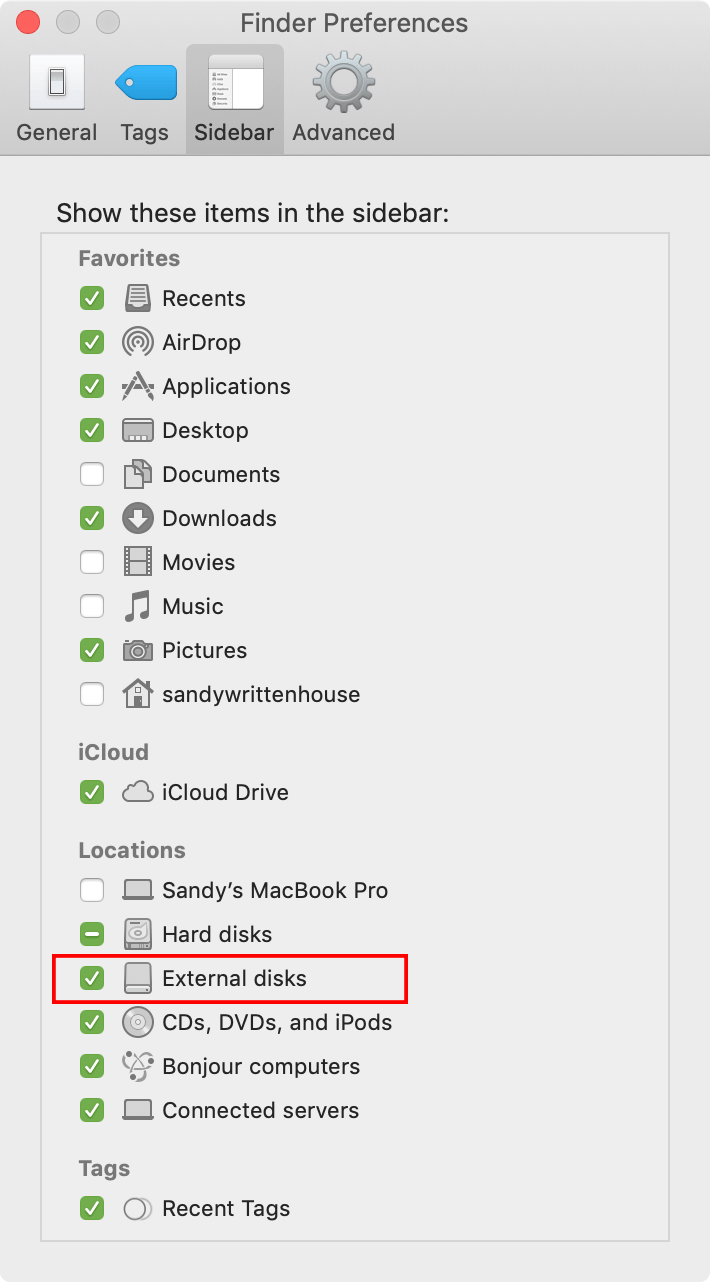Uncheck the Recent Tags checkbox
The height and width of the screenshot is (1282, 710).
[92, 1208]
